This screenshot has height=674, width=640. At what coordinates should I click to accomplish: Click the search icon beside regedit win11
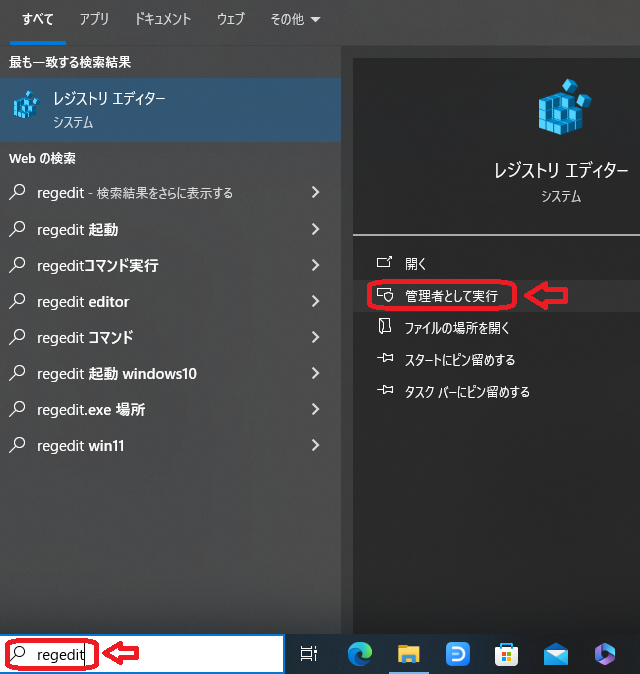tap(17, 445)
